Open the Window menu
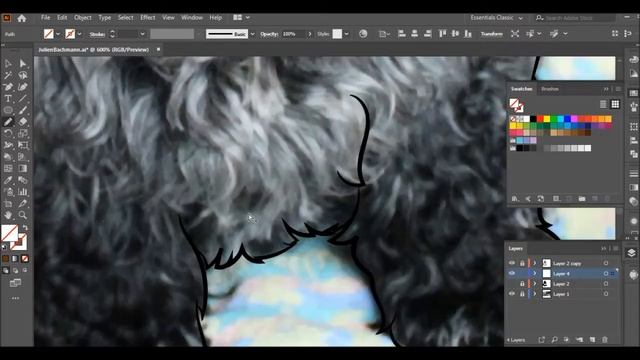This screenshot has height=360, width=640. point(192,18)
